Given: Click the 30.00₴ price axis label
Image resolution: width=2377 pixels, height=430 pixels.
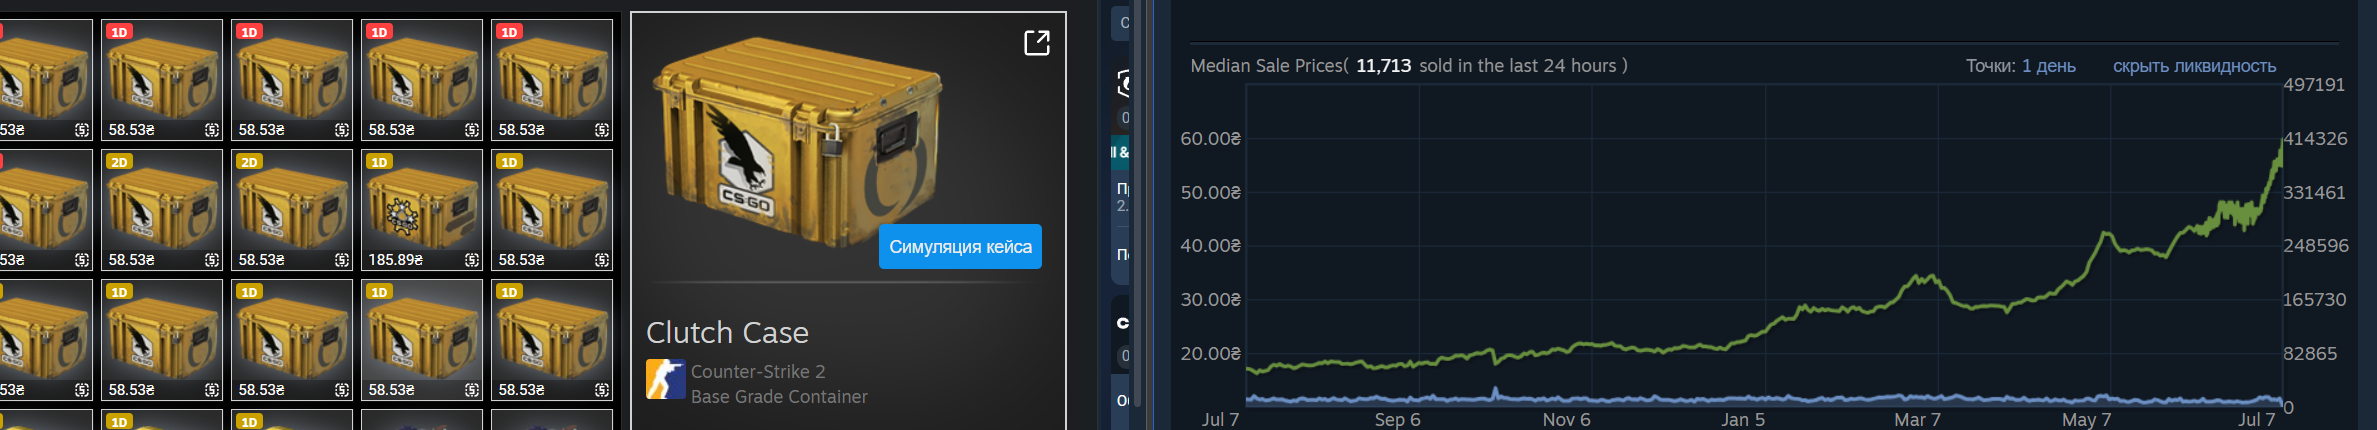Looking at the screenshot, I should coord(1210,300).
